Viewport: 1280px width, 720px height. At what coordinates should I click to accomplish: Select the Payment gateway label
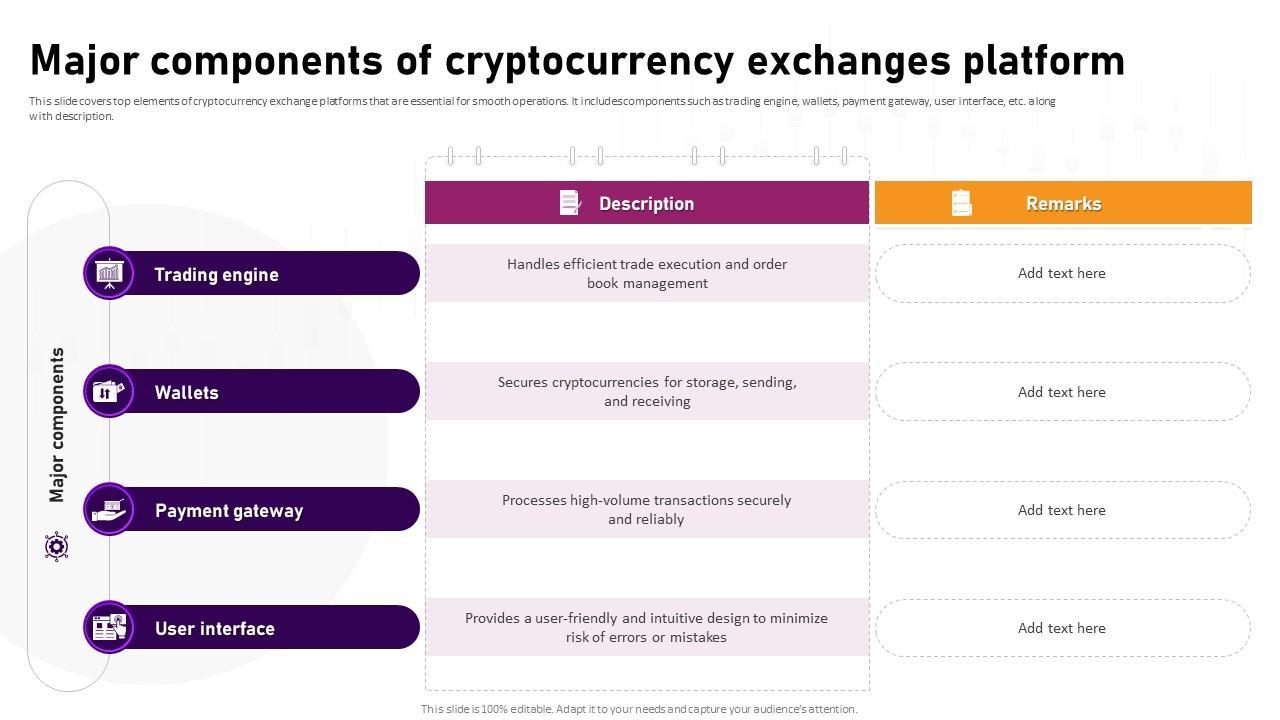(x=229, y=511)
